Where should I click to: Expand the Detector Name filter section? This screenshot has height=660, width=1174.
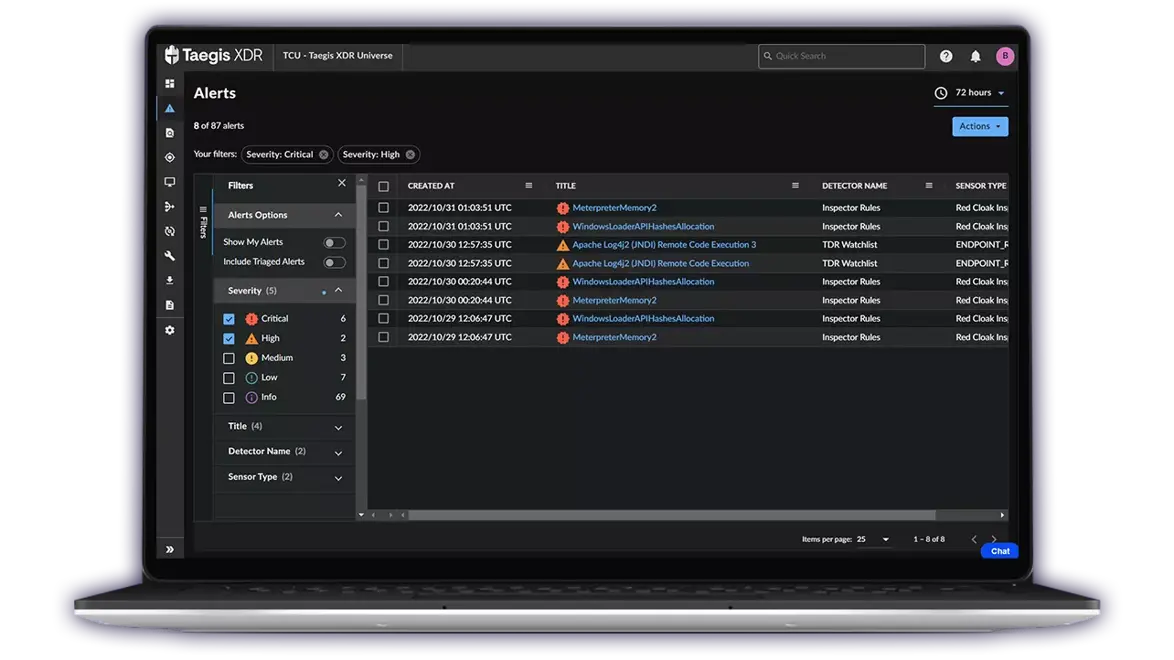click(338, 453)
